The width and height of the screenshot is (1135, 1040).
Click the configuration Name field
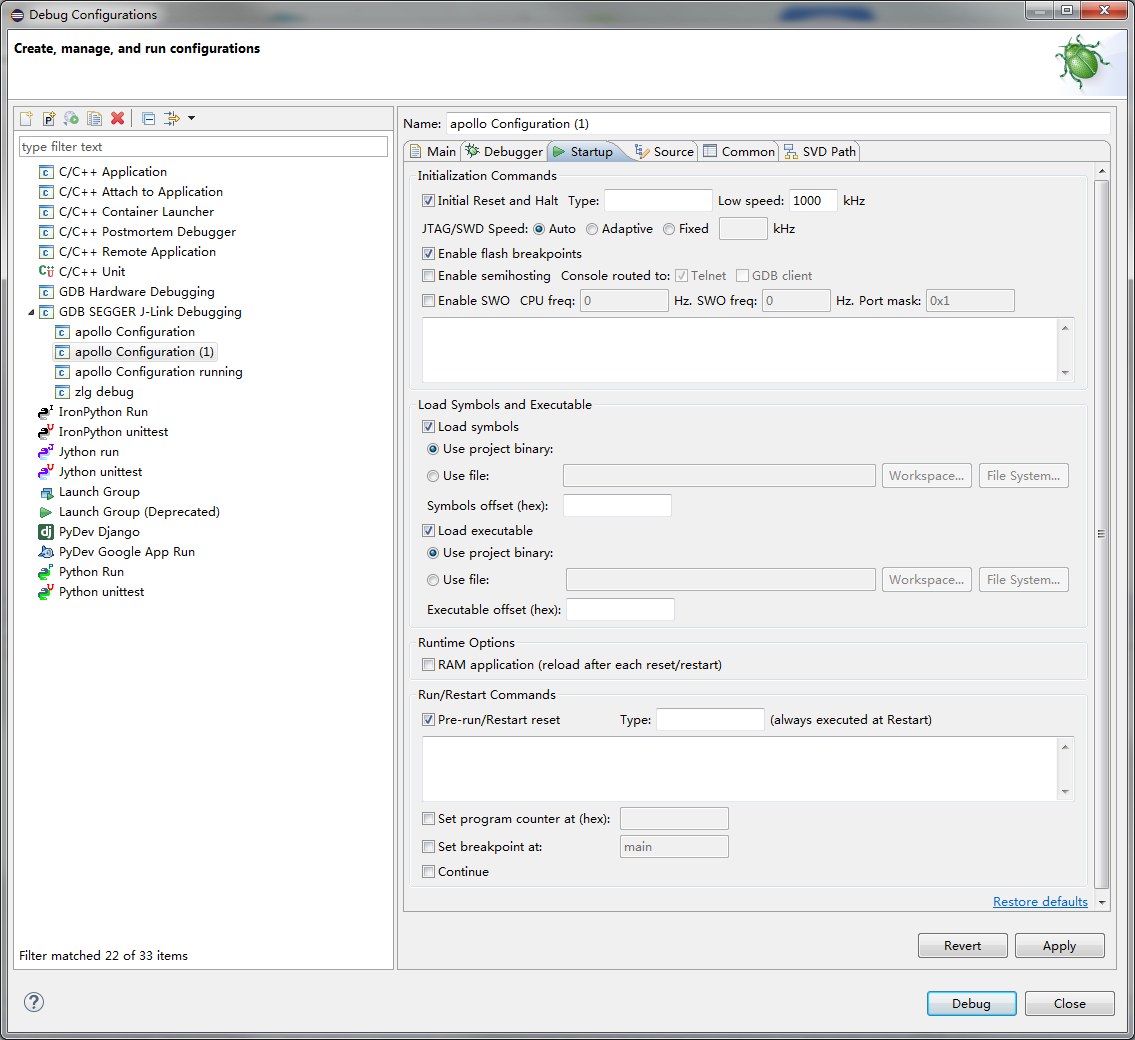point(778,124)
